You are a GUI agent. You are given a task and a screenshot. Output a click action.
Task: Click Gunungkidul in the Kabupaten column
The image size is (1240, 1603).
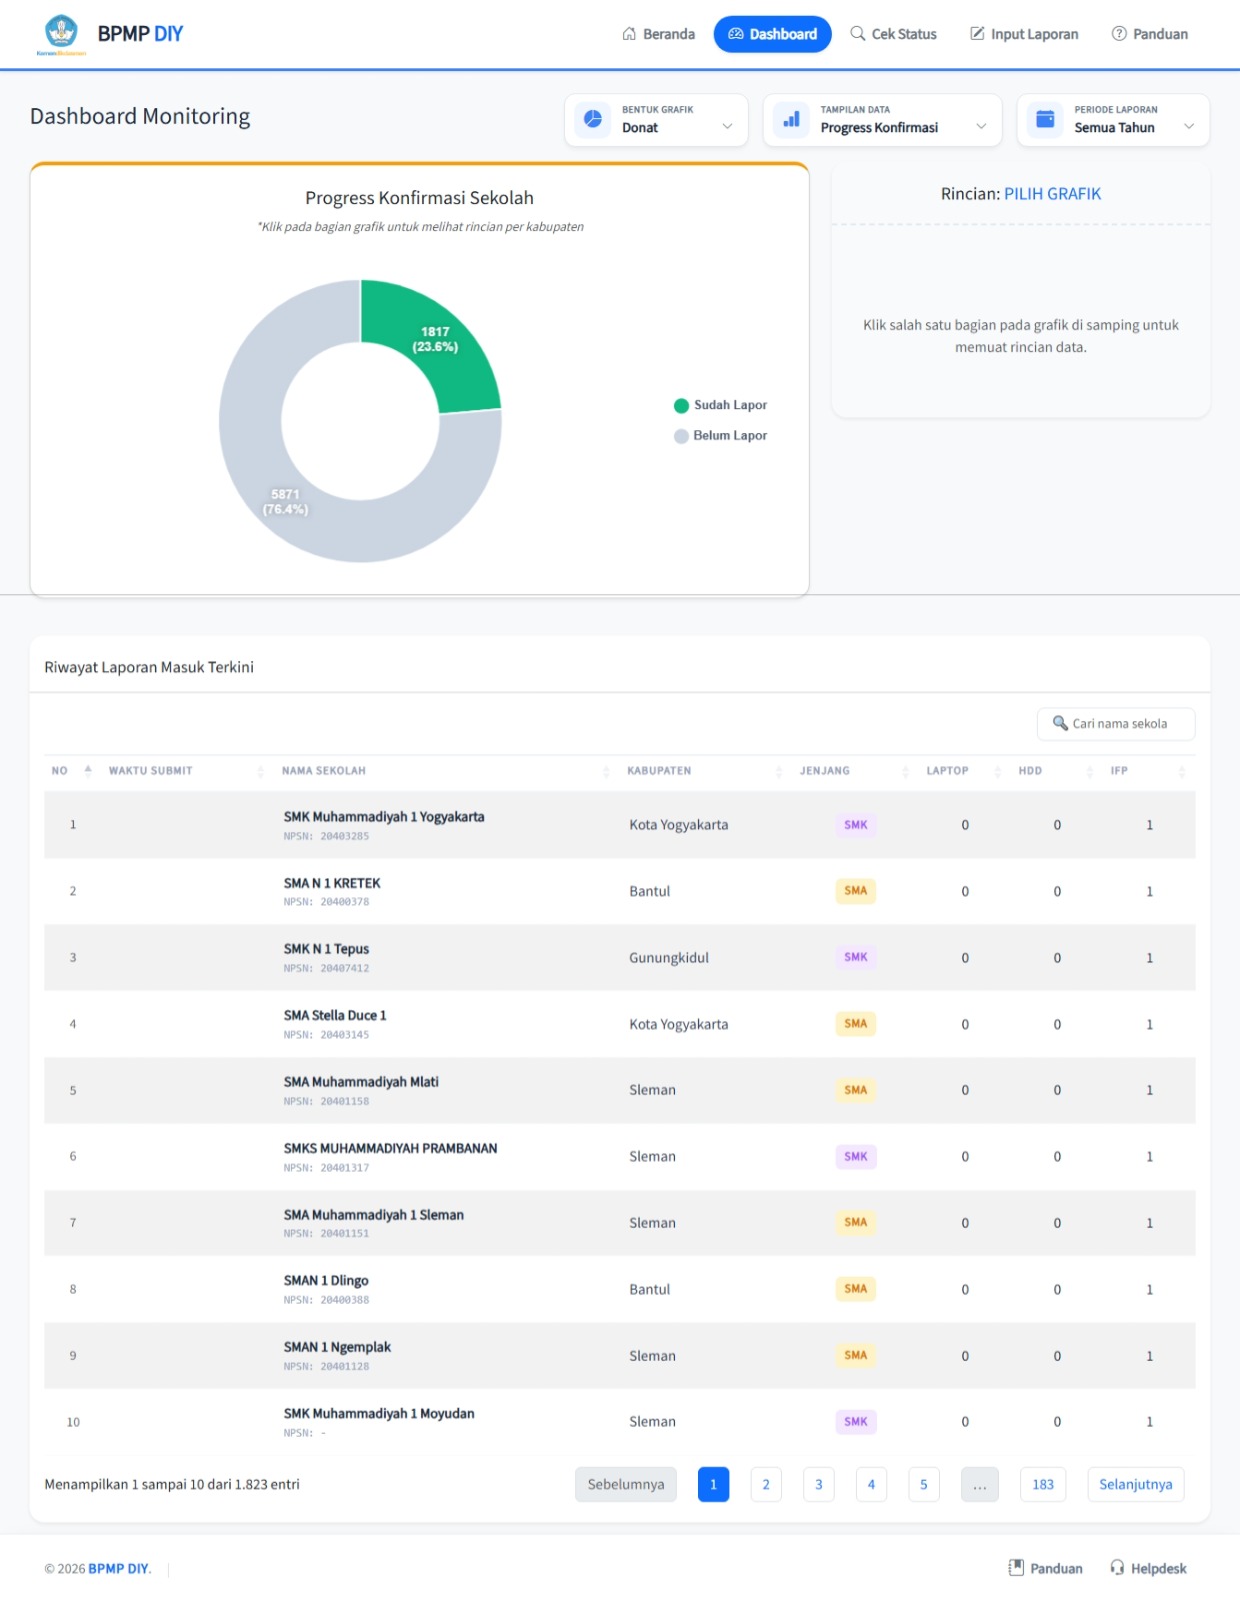click(x=669, y=958)
